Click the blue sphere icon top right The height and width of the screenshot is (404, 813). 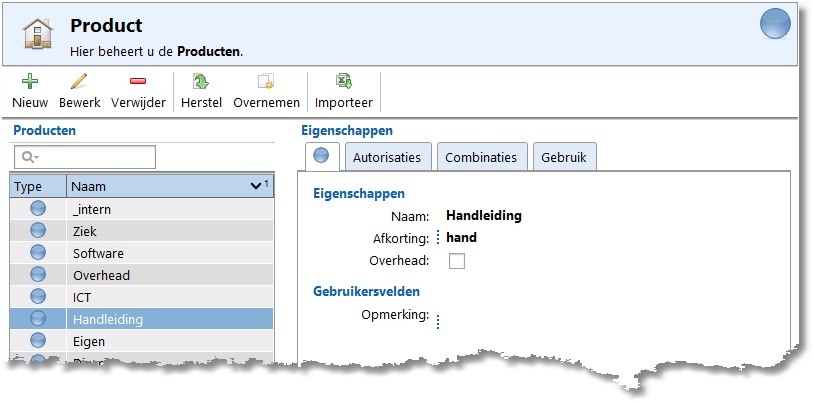[x=775, y=24]
